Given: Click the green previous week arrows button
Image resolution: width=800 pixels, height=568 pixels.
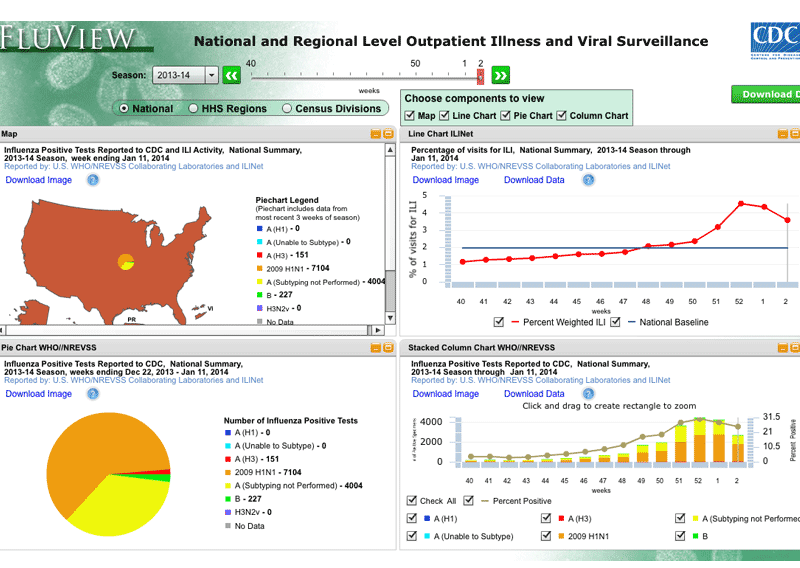Looking at the screenshot, I should click(x=232, y=76).
